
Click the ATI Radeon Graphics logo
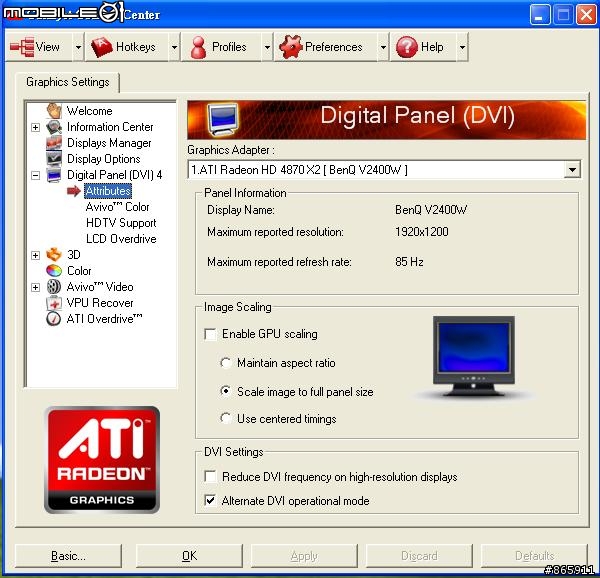tap(102, 460)
